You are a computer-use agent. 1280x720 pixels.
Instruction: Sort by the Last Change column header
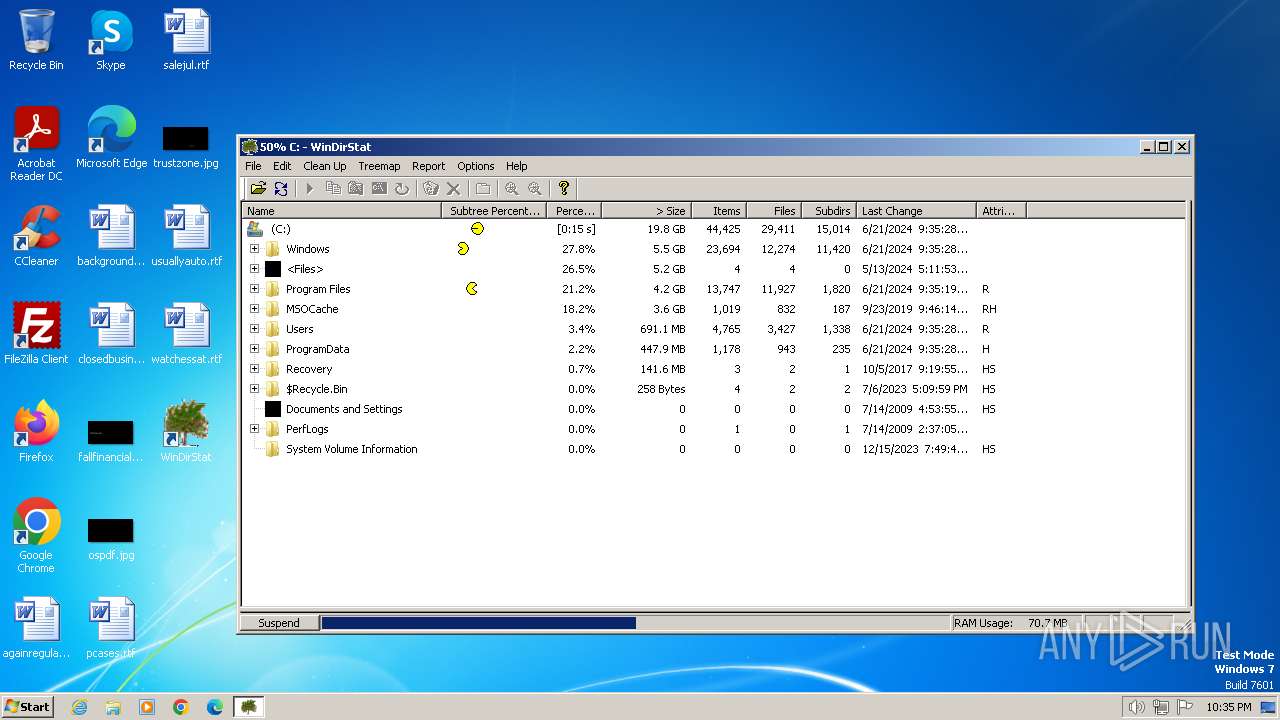[x=917, y=211]
